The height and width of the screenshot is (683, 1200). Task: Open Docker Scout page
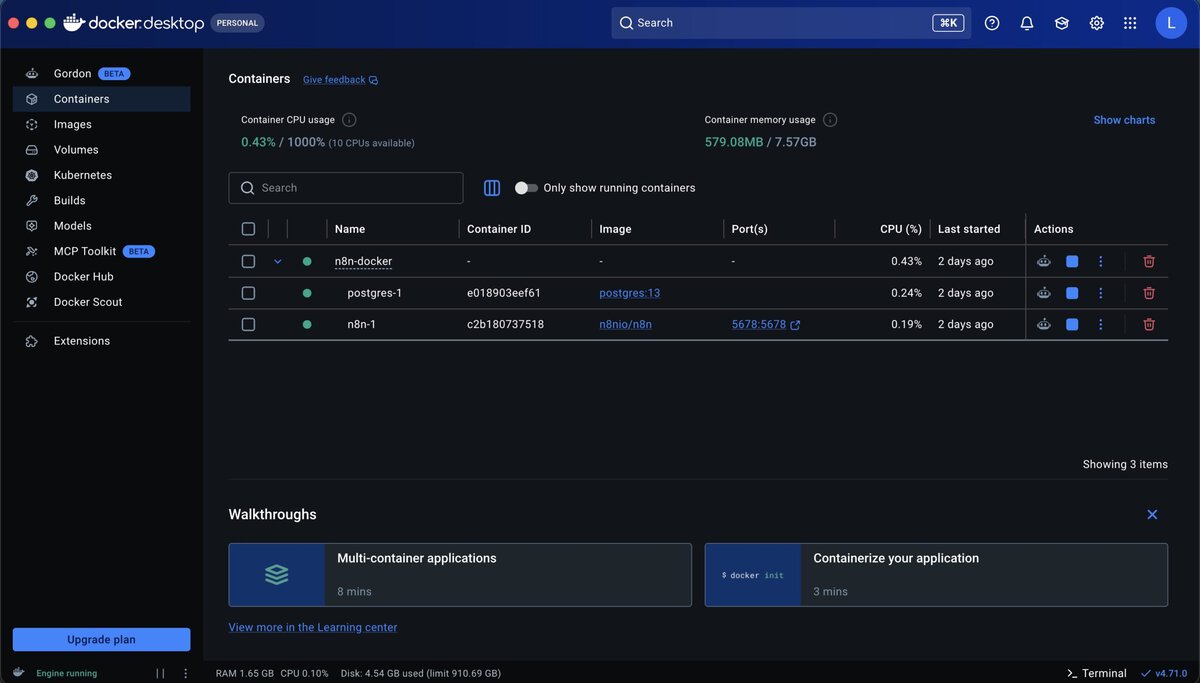pos(101,302)
